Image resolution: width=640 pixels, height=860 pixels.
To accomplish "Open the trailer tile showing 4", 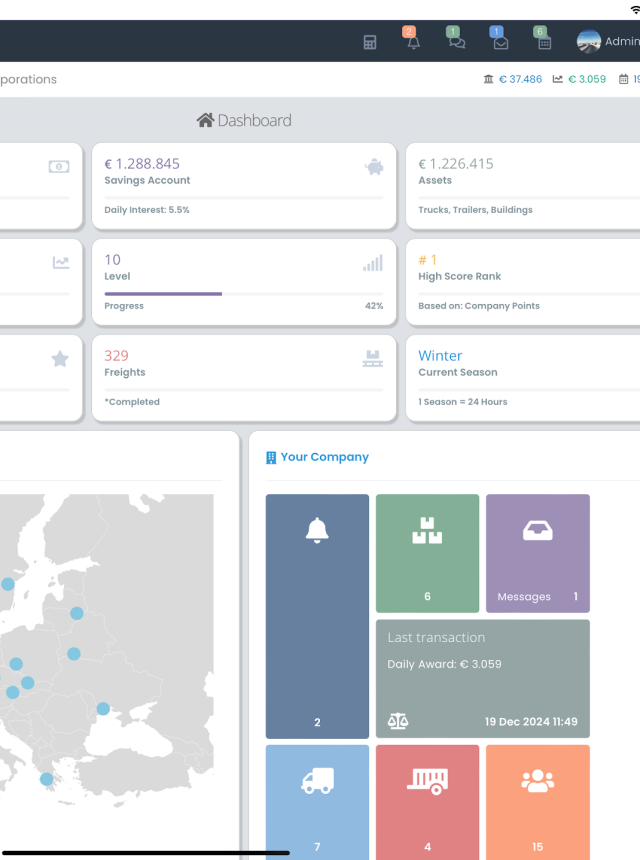I will (x=427, y=802).
